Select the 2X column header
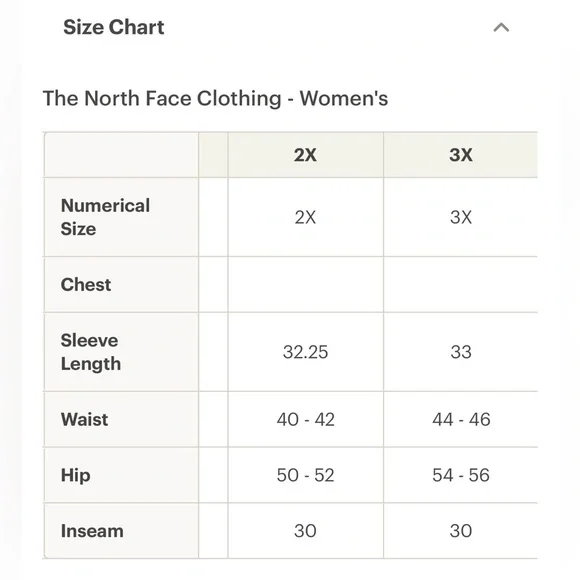Viewport: 580px width, 580px height. pos(306,155)
